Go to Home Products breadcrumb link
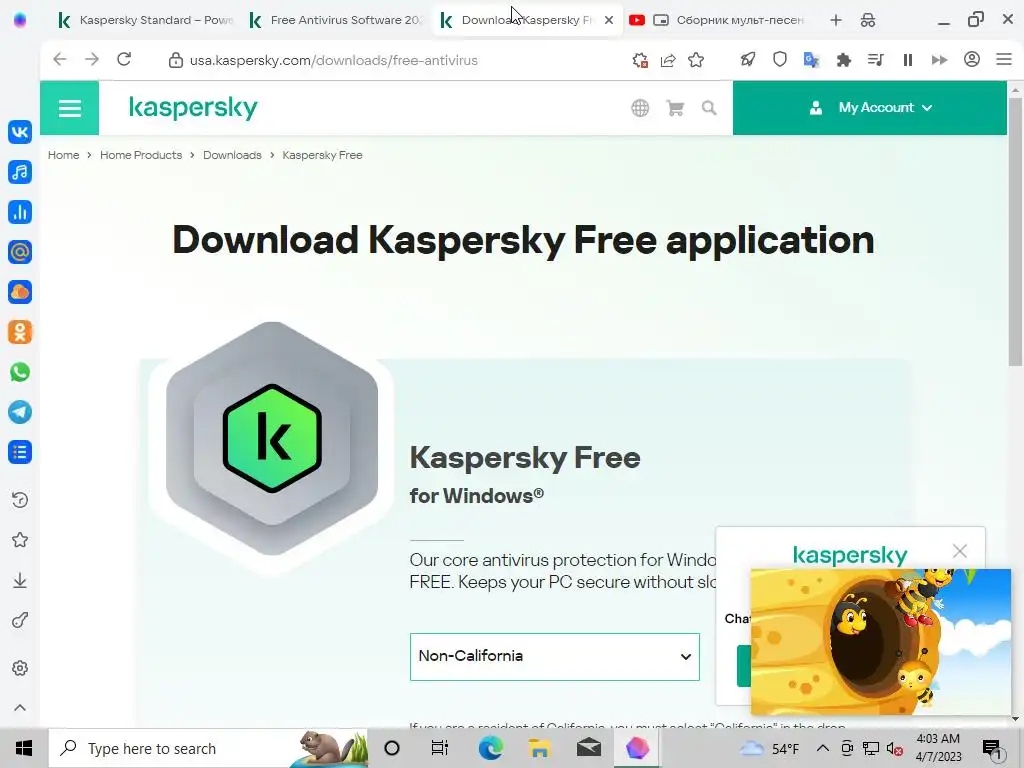 (x=141, y=155)
